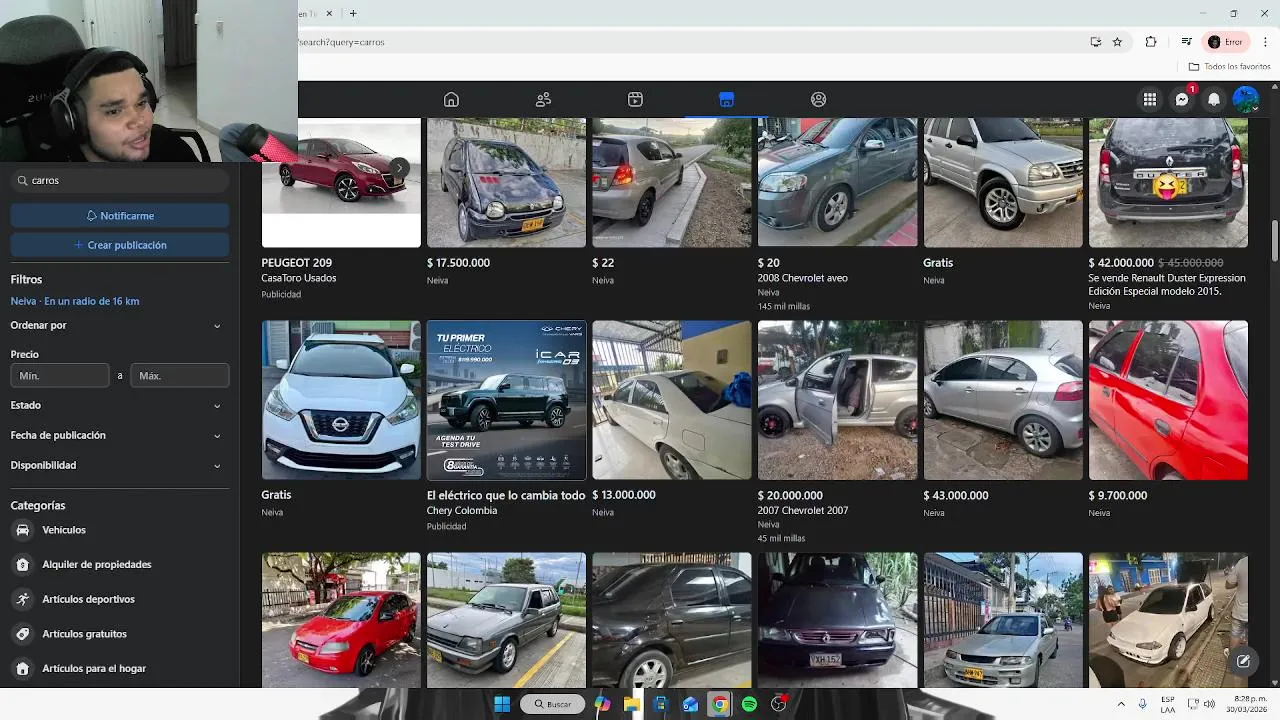Click the ESP LAA language indicator
This screenshot has height=720, width=1280.
coord(1168,704)
